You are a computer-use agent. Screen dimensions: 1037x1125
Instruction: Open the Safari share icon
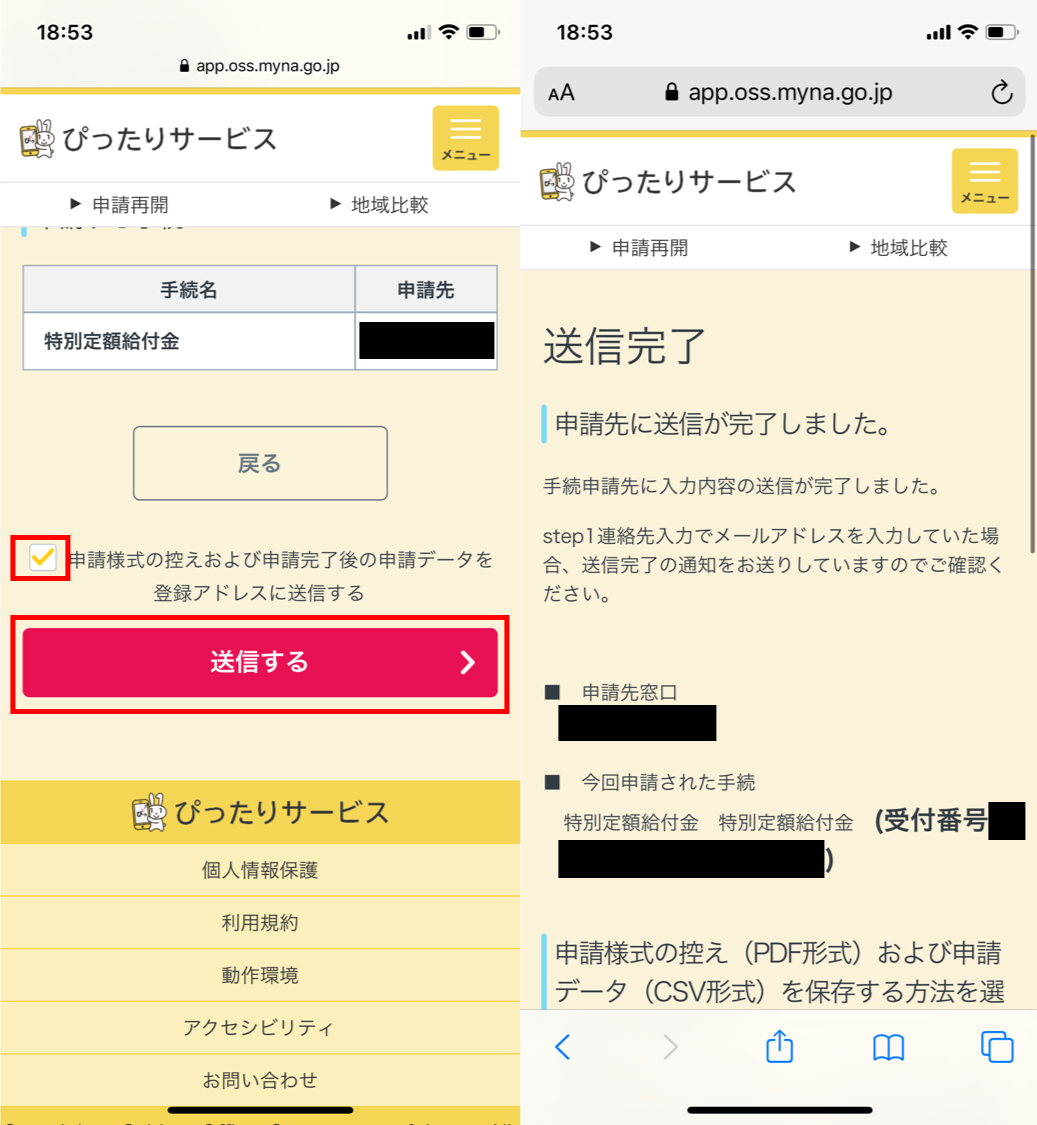tap(779, 1046)
